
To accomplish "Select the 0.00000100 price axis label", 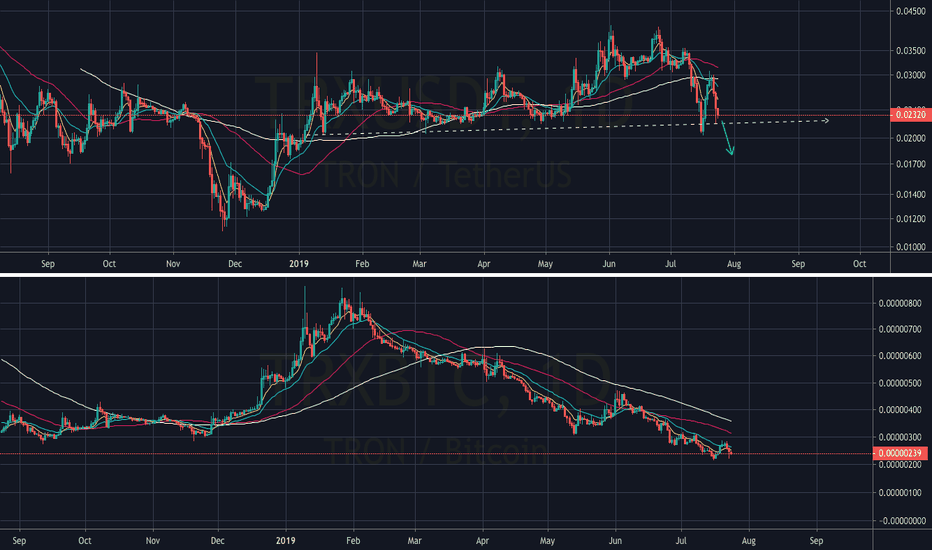I will point(900,492).
